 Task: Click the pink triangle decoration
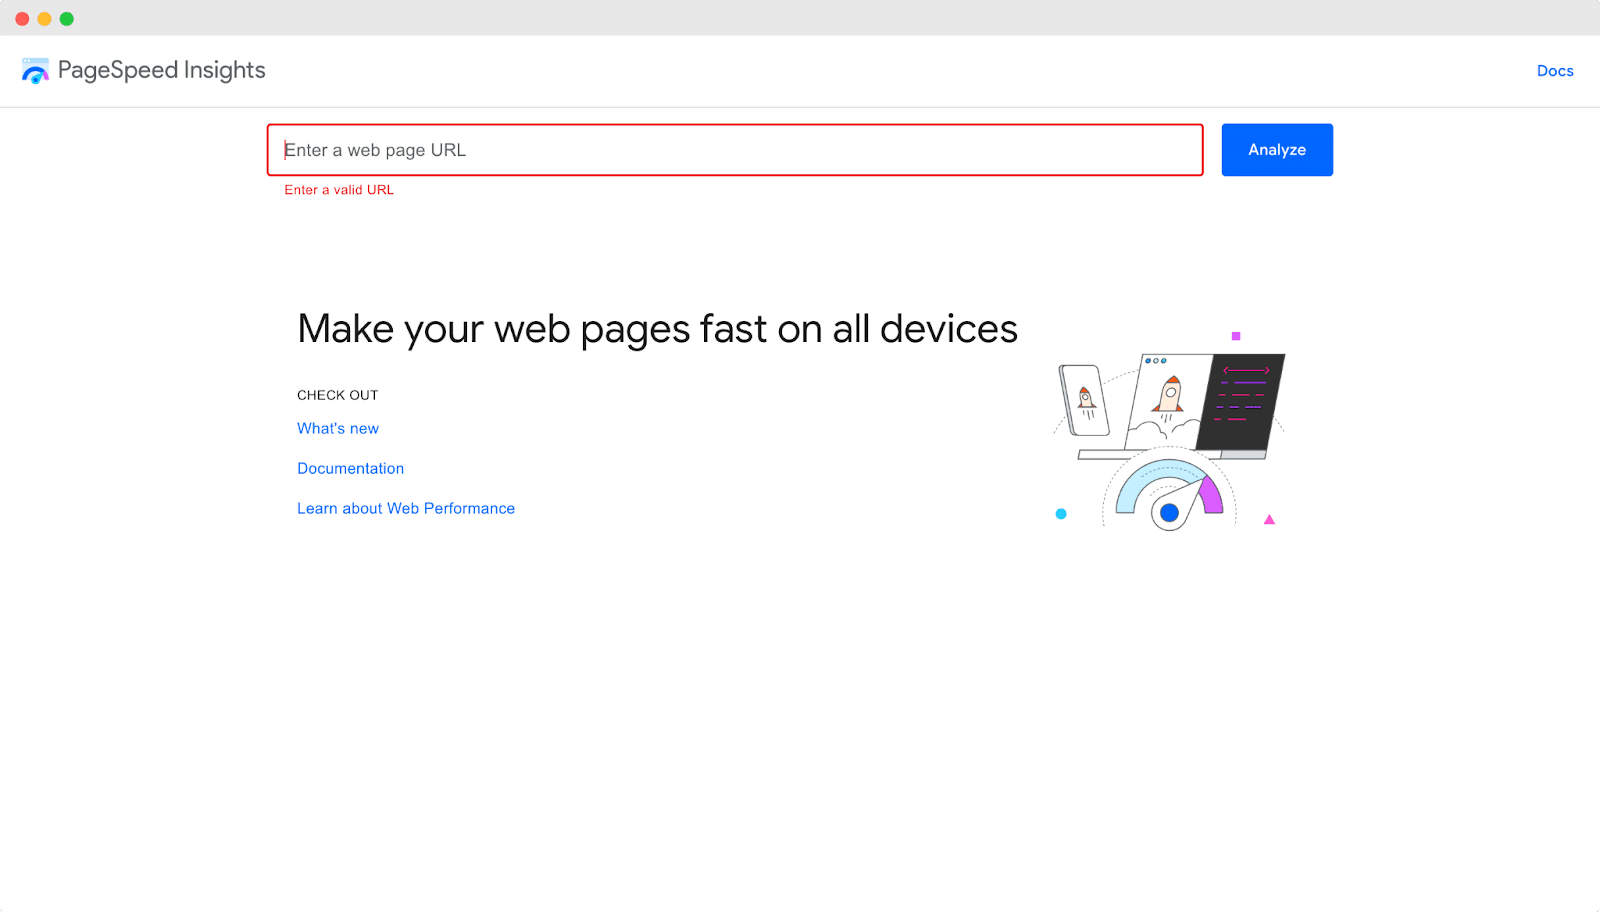click(1269, 519)
